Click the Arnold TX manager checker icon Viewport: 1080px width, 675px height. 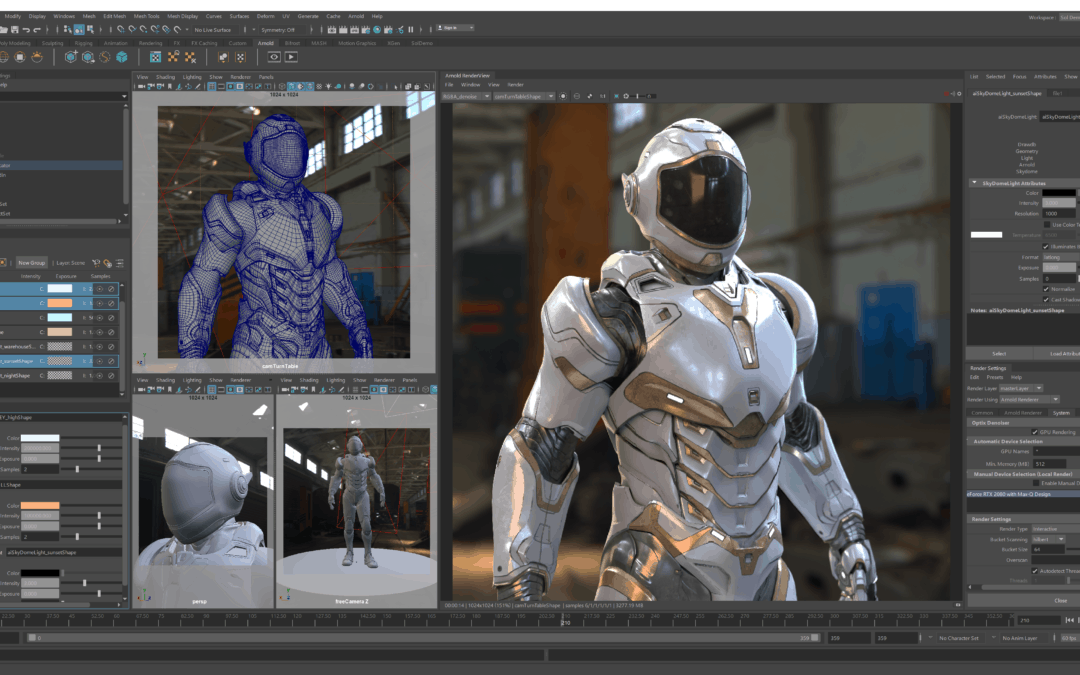coord(156,57)
